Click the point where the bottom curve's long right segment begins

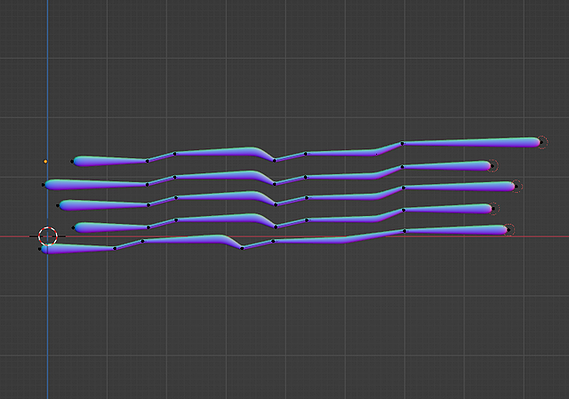(x=404, y=231)
